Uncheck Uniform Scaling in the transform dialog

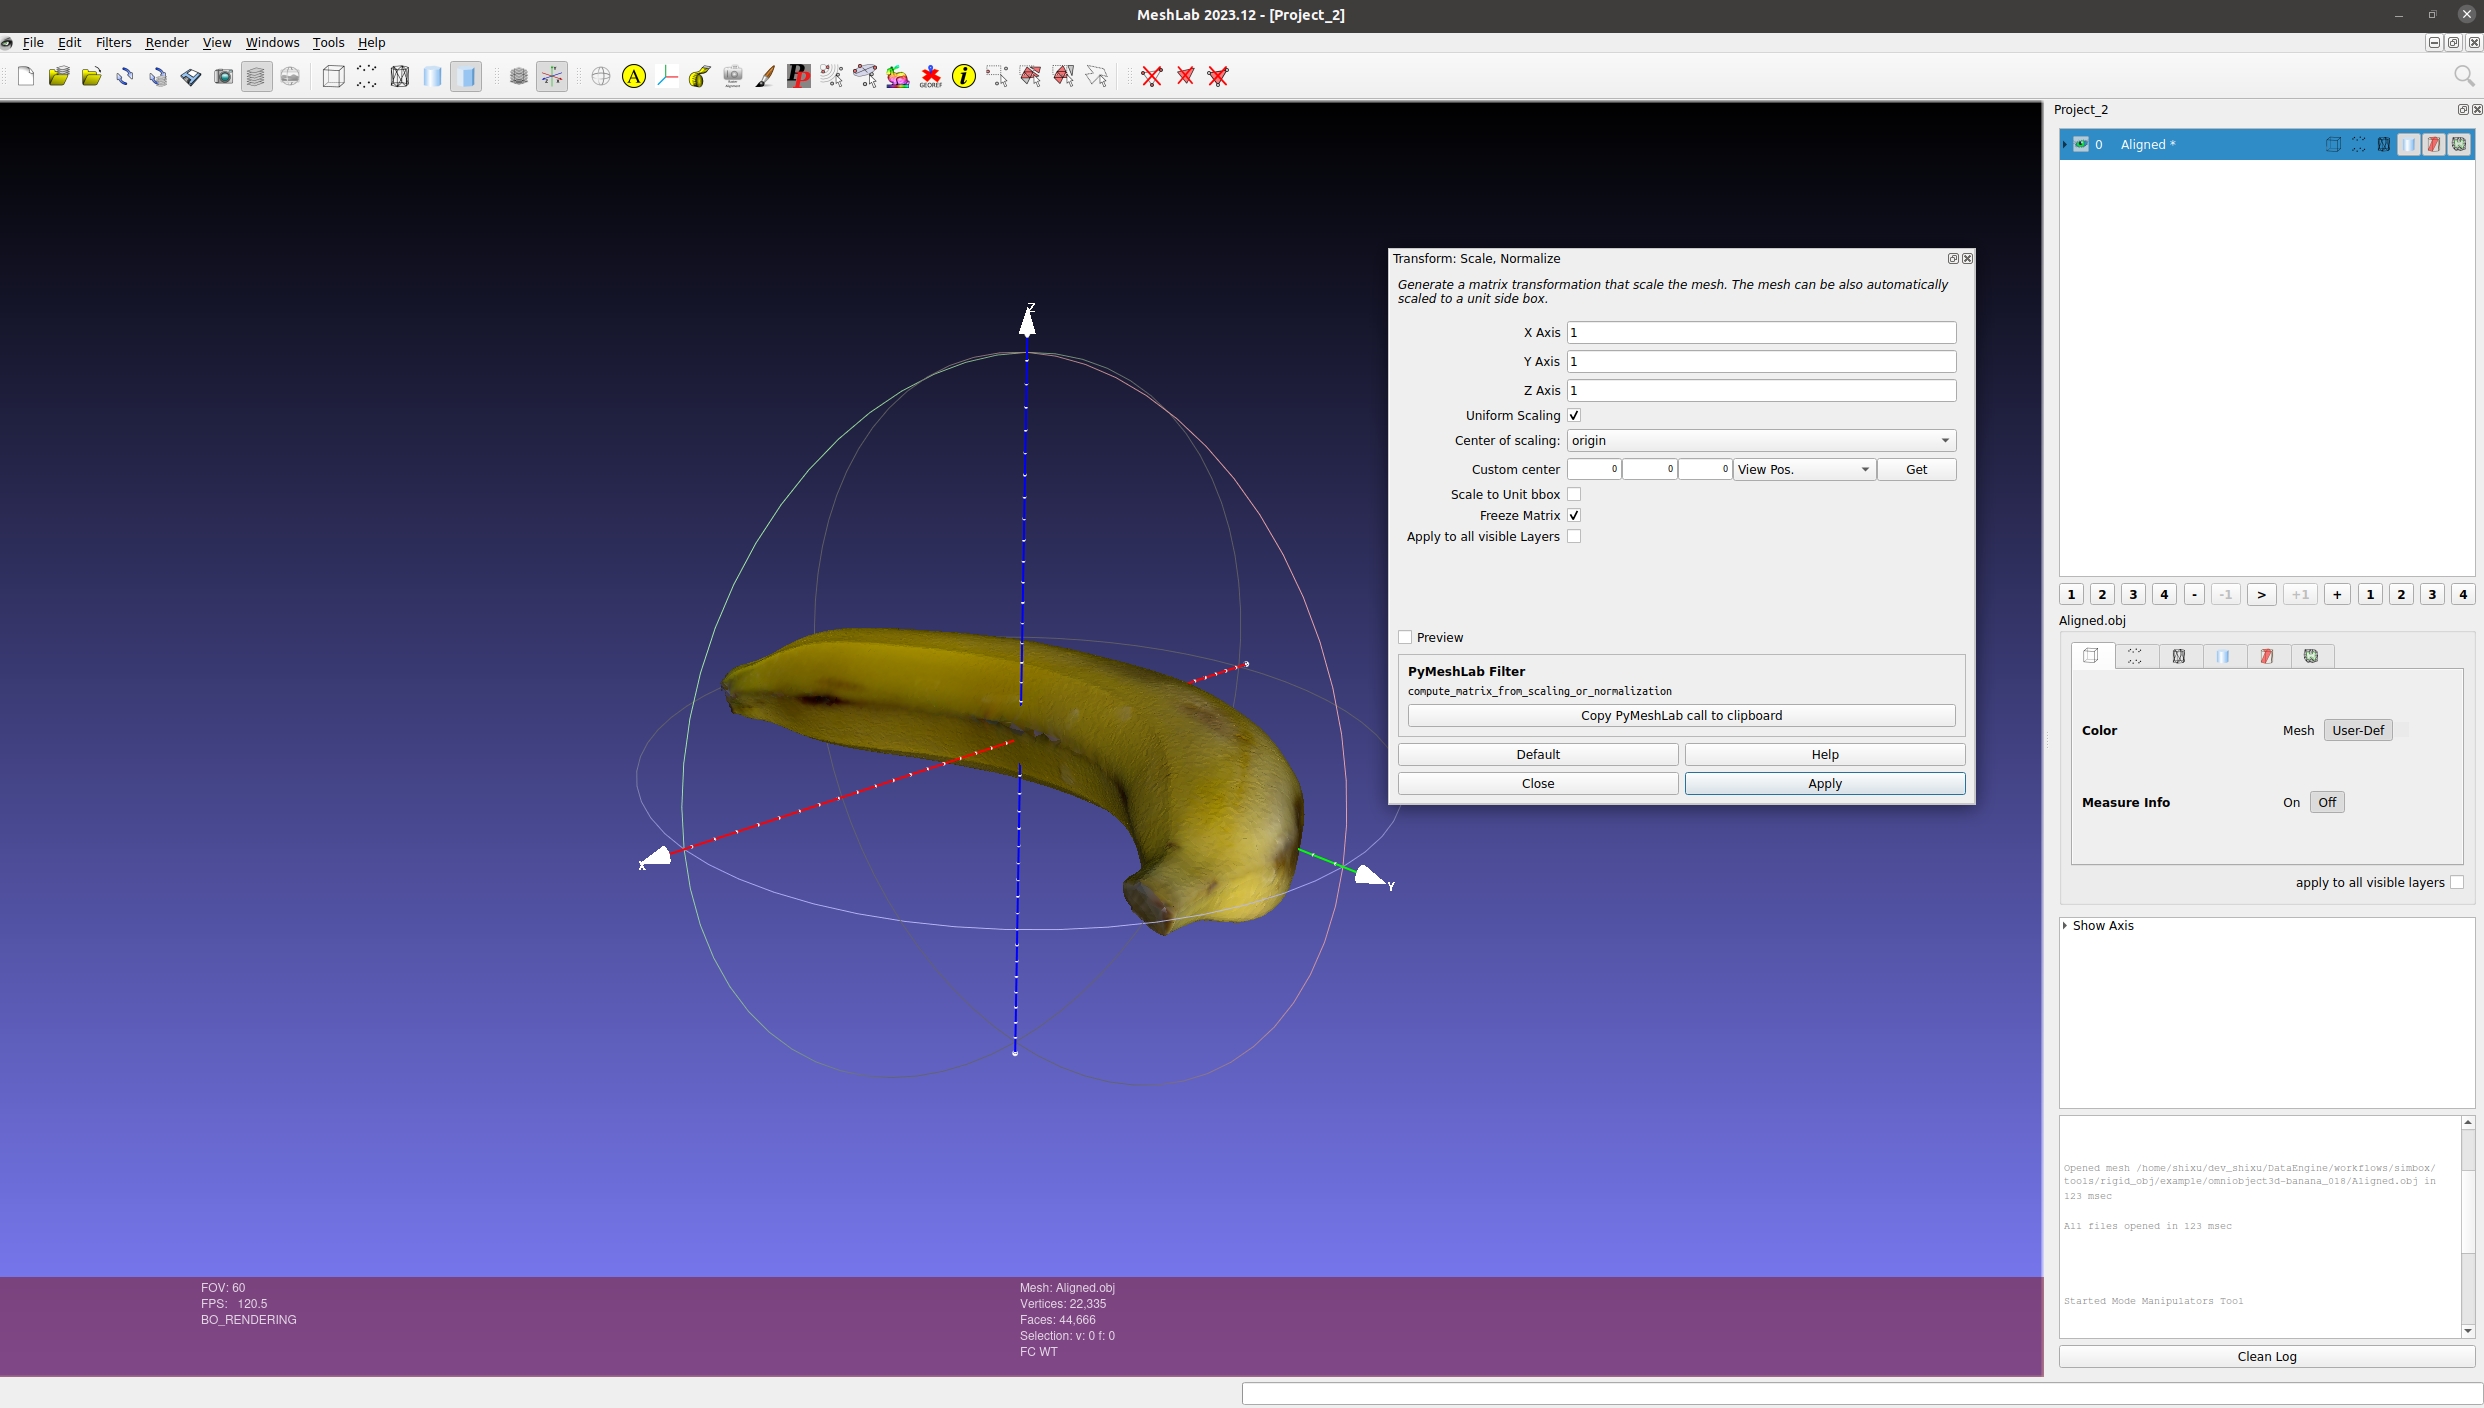point(1574,415)
